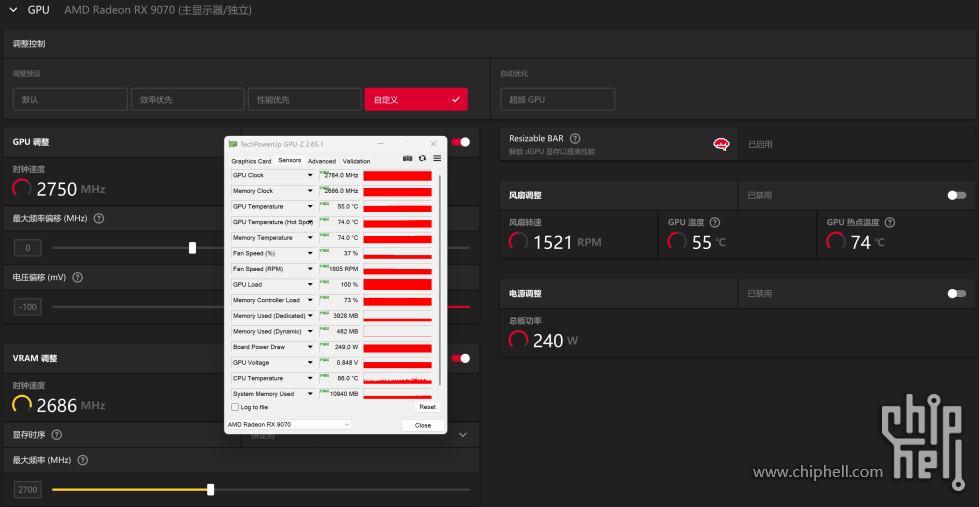Open the CPU Temperature sensor dropdown

click(310, 378)
